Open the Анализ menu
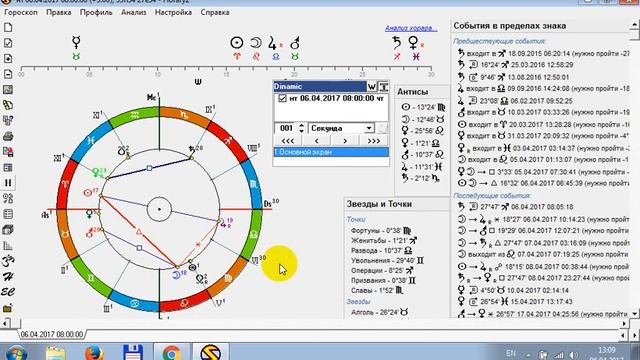 (x=133, y=12)
